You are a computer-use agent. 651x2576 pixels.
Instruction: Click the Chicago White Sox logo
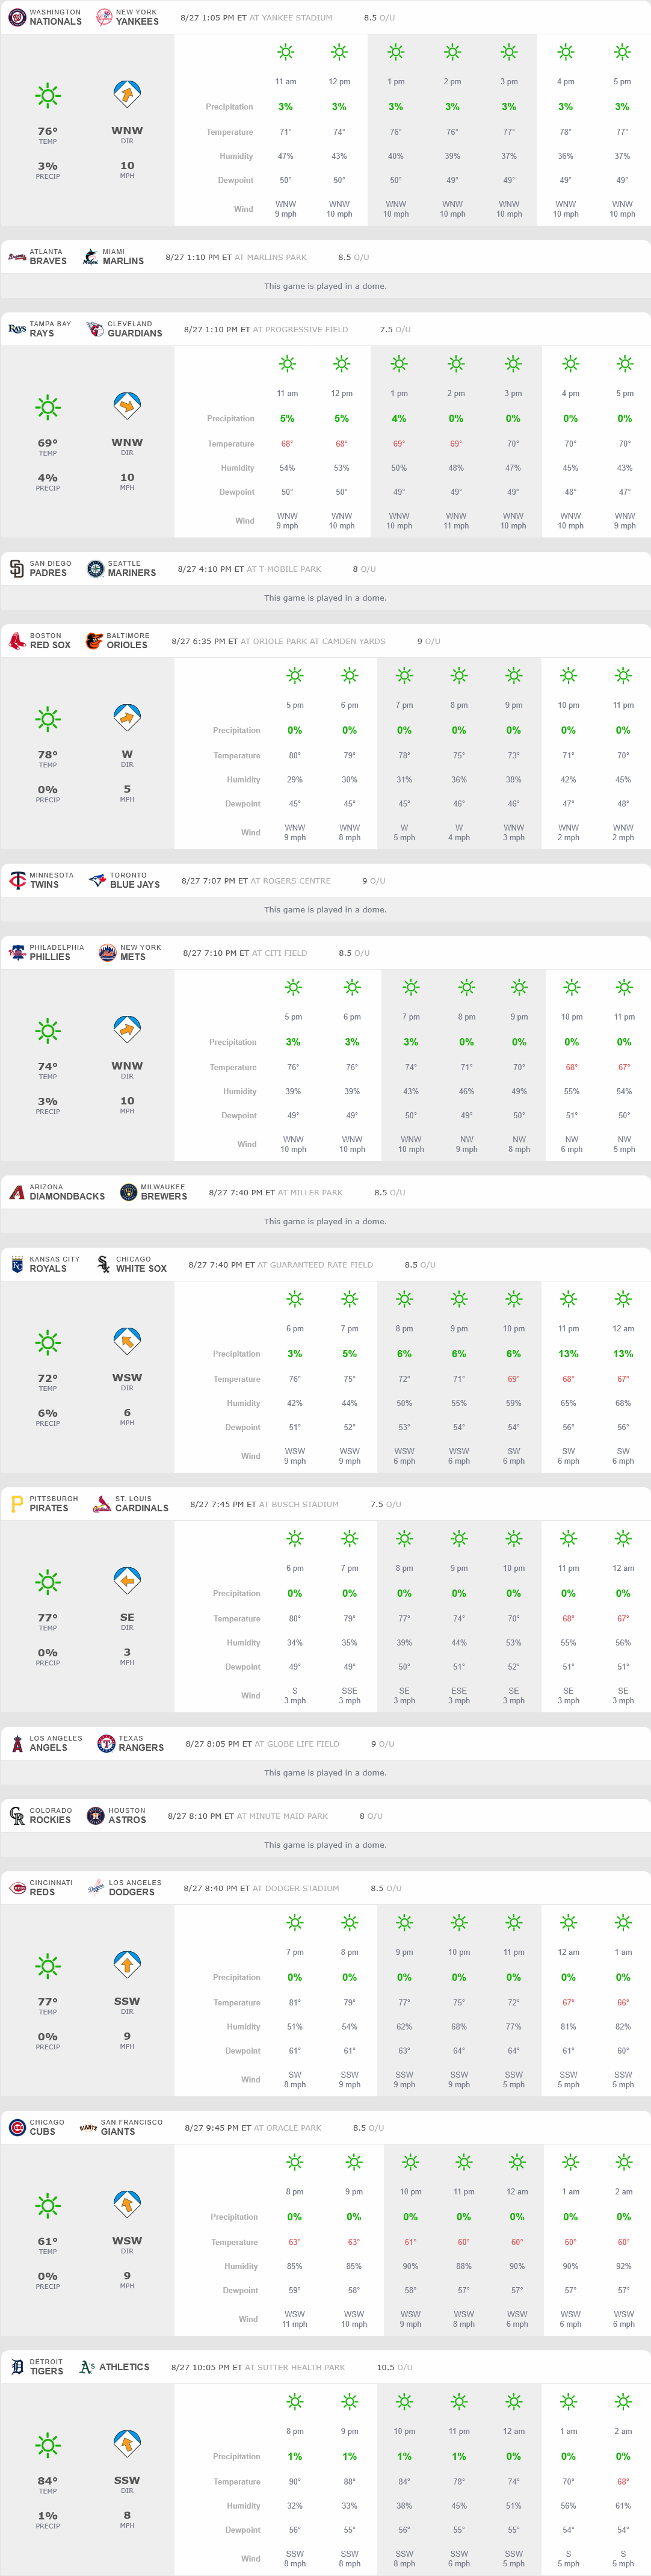pyautogui.click(x=103, y=1265)
